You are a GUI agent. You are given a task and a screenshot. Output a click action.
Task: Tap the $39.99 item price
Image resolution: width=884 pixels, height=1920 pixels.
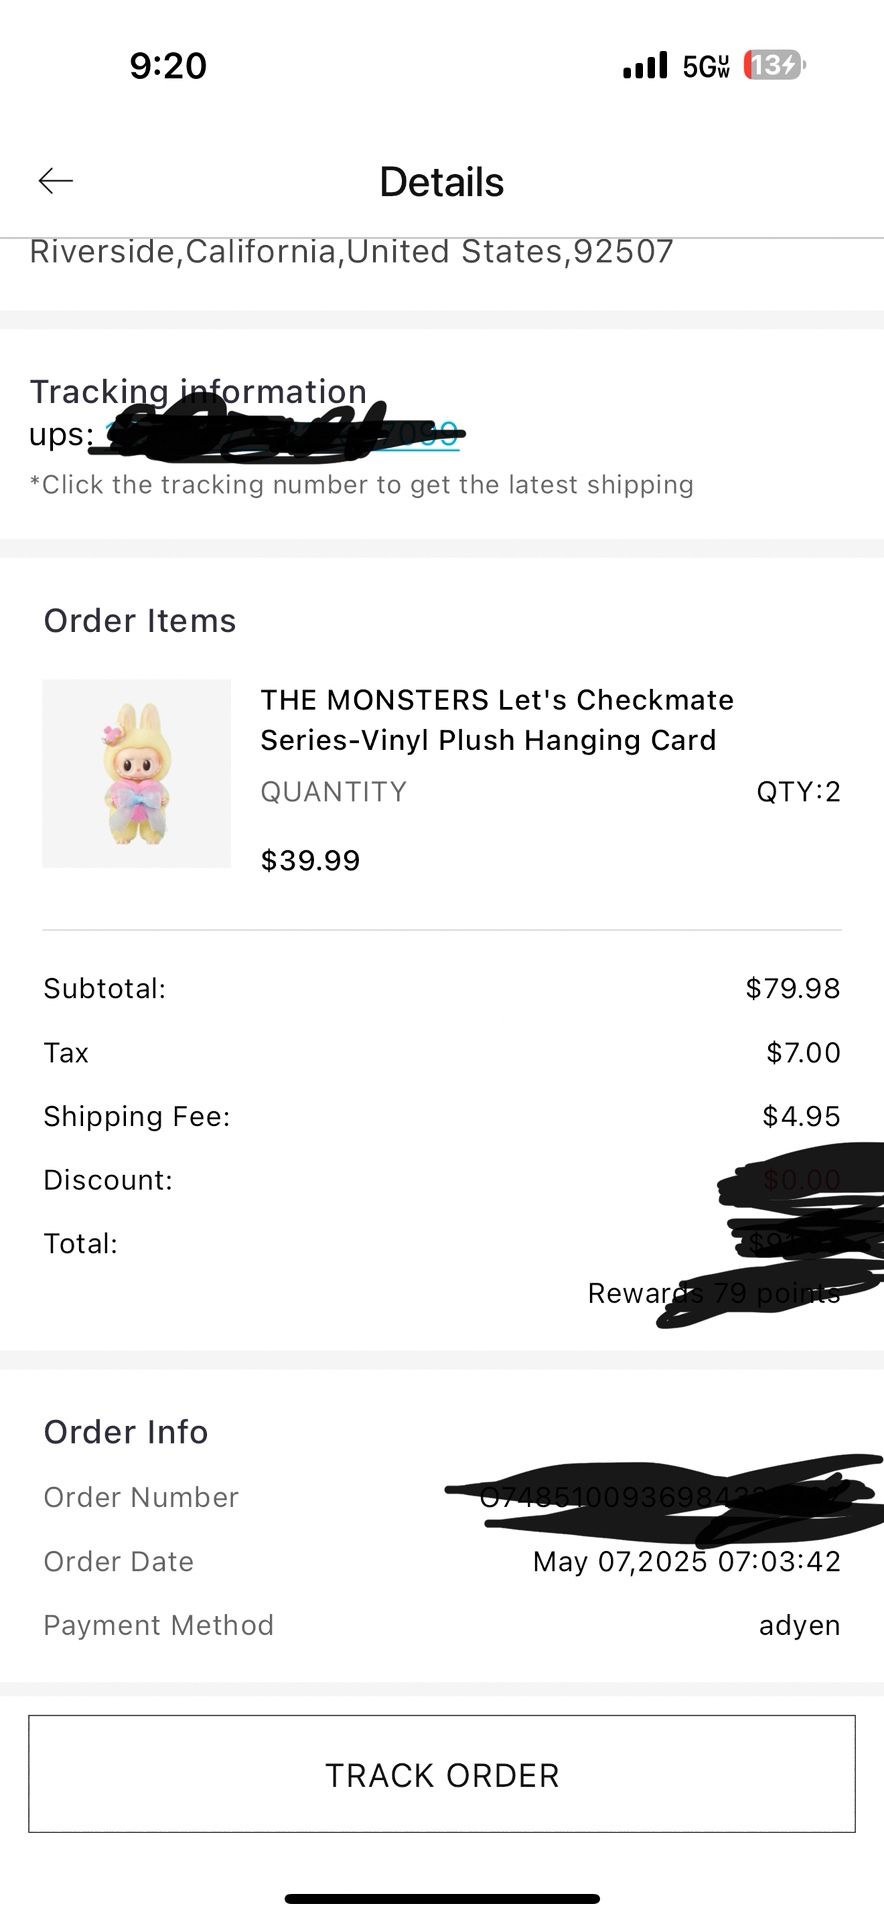pos(310,860)
